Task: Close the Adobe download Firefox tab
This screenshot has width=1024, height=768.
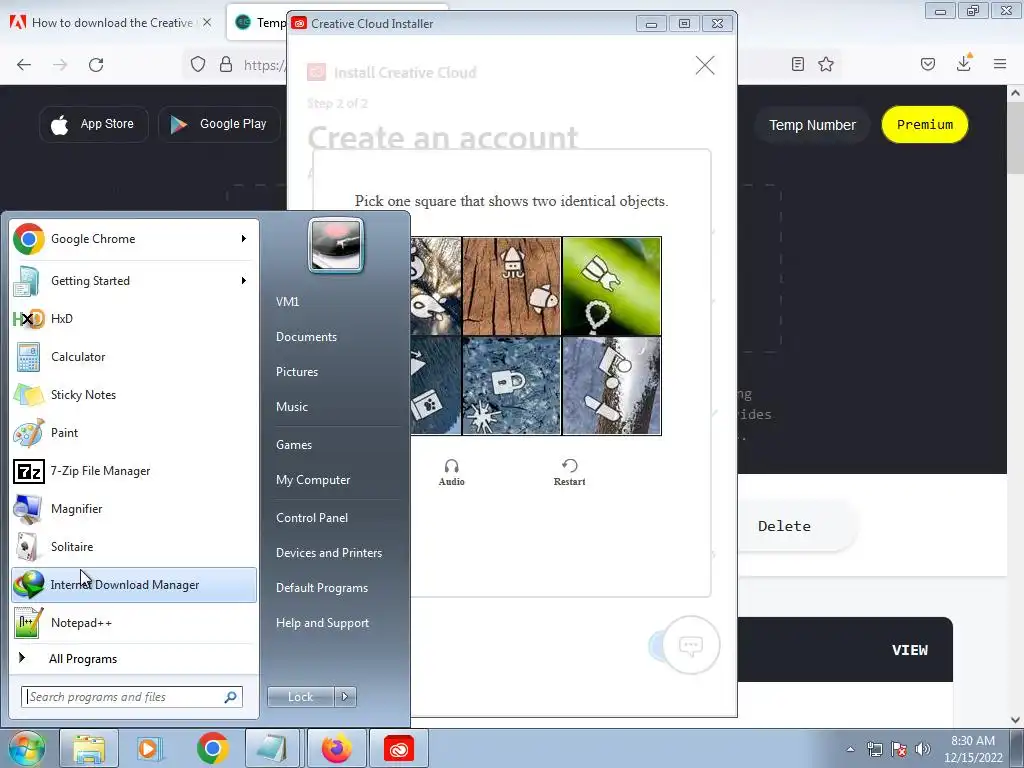Action: [x=207, y=22]
